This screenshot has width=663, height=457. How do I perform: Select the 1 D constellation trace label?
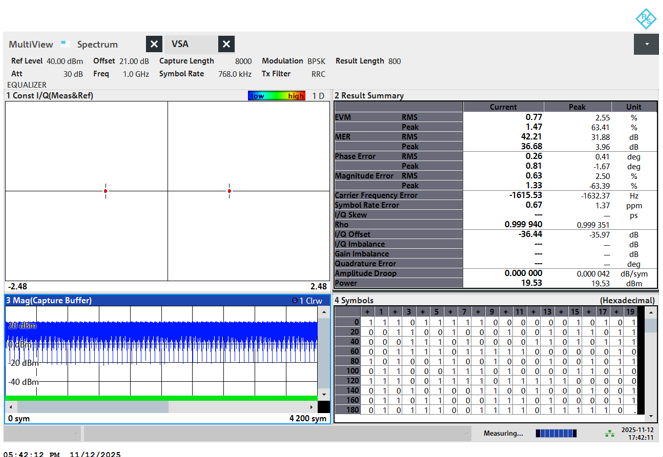point(318,96)
